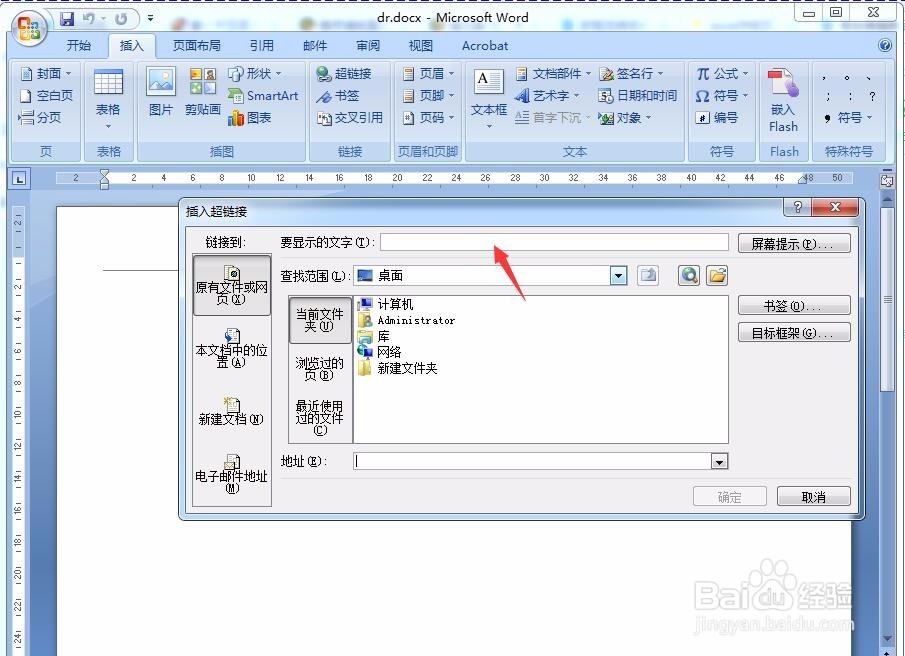Click the Cancel (取消) button
The width and height of the screenshot is (905, 656).
pos(814,496)
